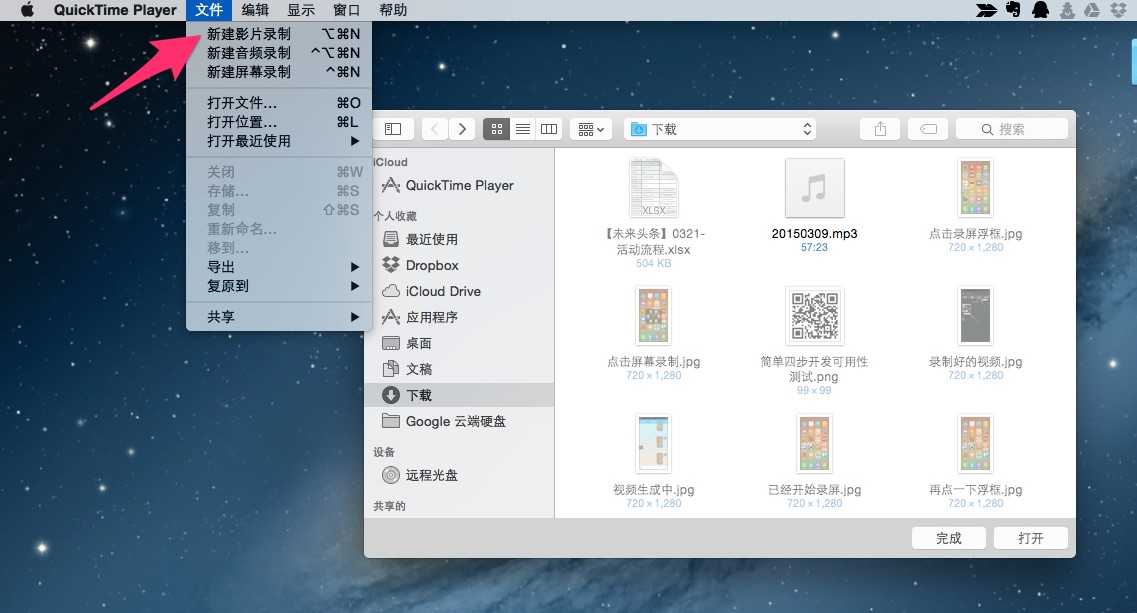
Task: Click the 打开 button
Action: pyautogui.click(x=1030, y=538)
